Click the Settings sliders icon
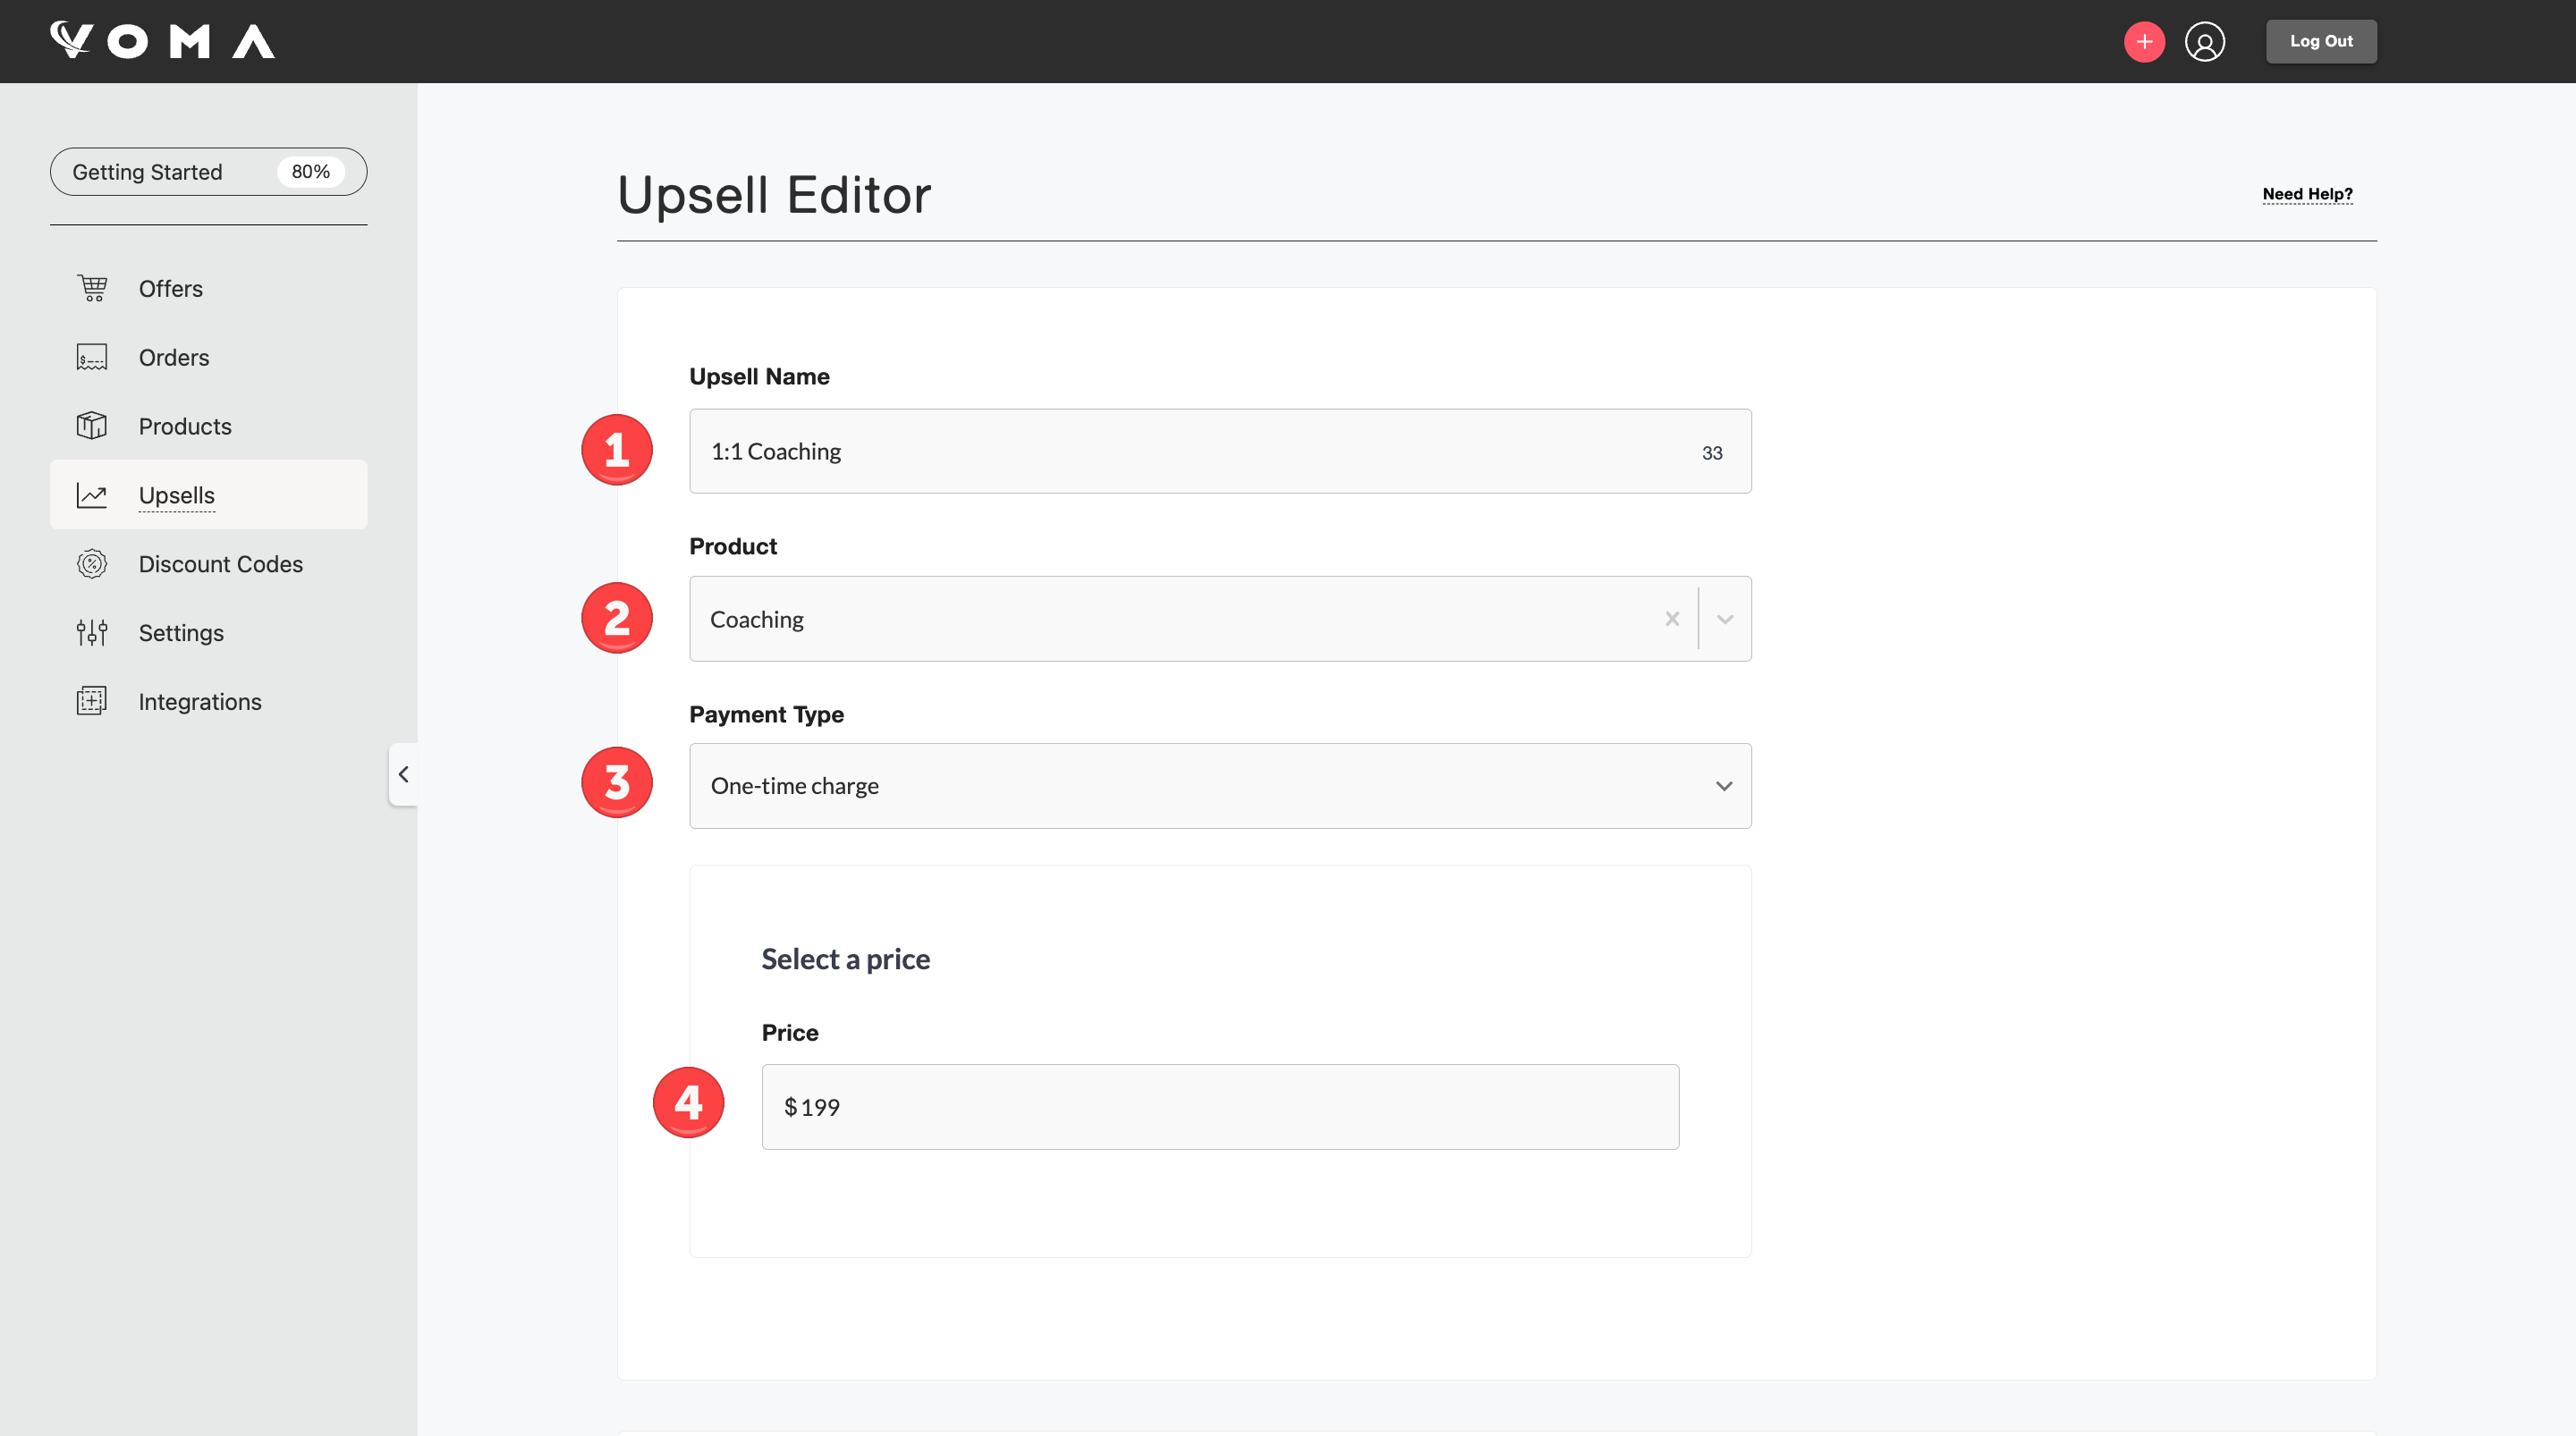This screenshot has width=2576, height=1436. [92, 633]
